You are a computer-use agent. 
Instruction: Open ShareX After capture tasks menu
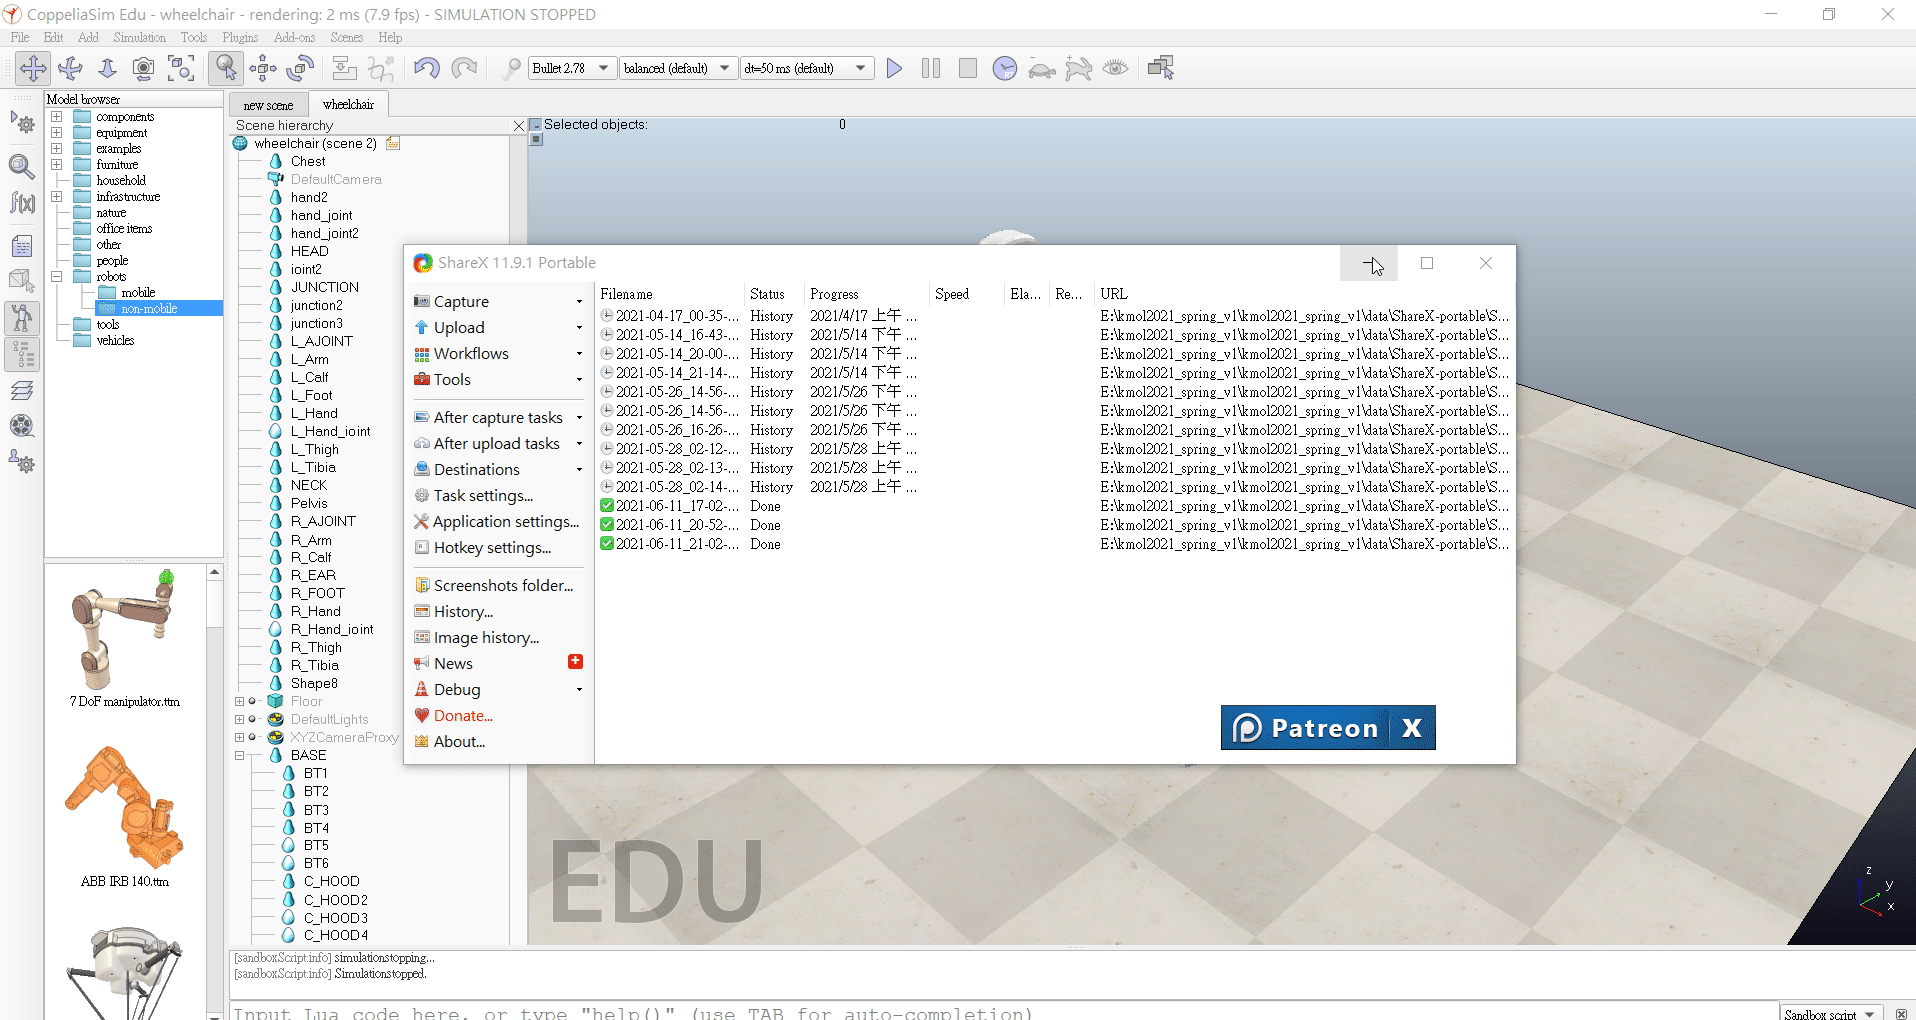(x=498, y=418)
